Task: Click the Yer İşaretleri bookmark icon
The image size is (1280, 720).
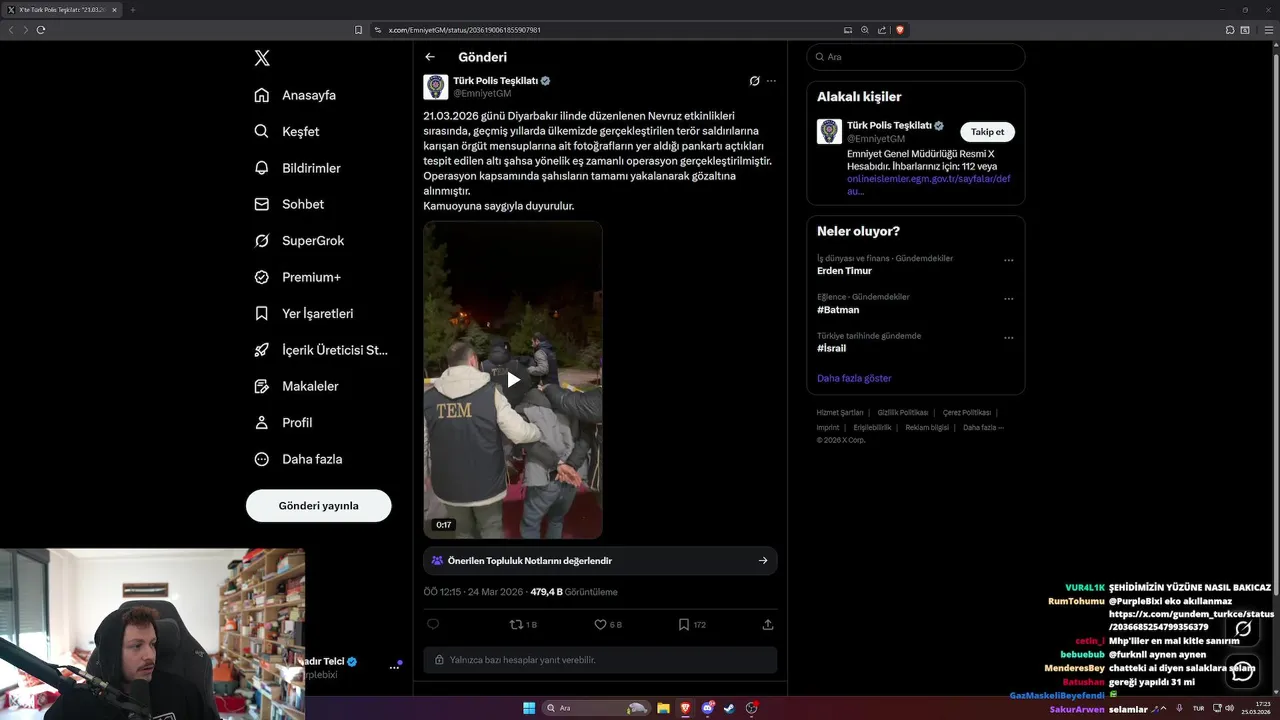Action: coord(262,313)
